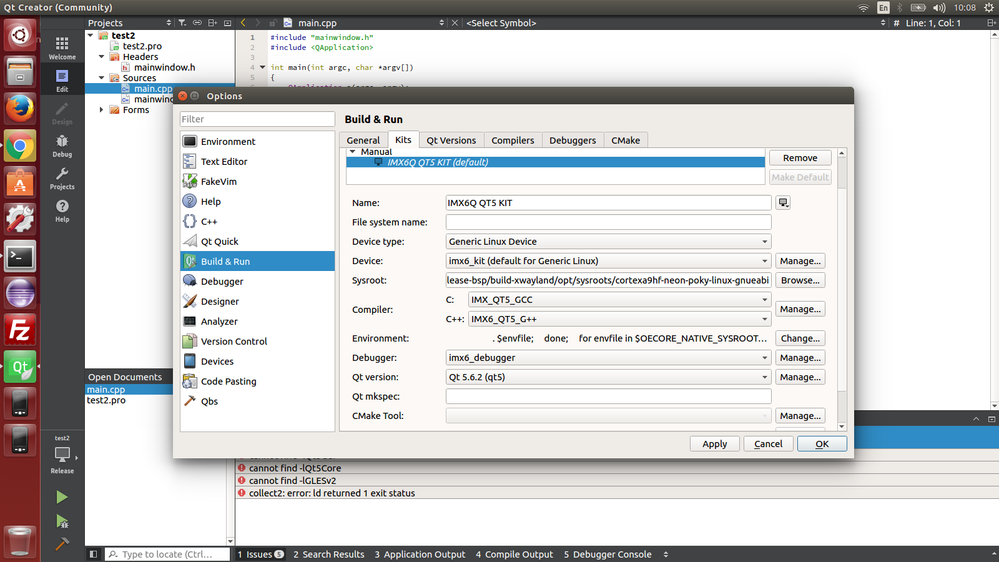Select Devices options category

[x=257, y=361]
